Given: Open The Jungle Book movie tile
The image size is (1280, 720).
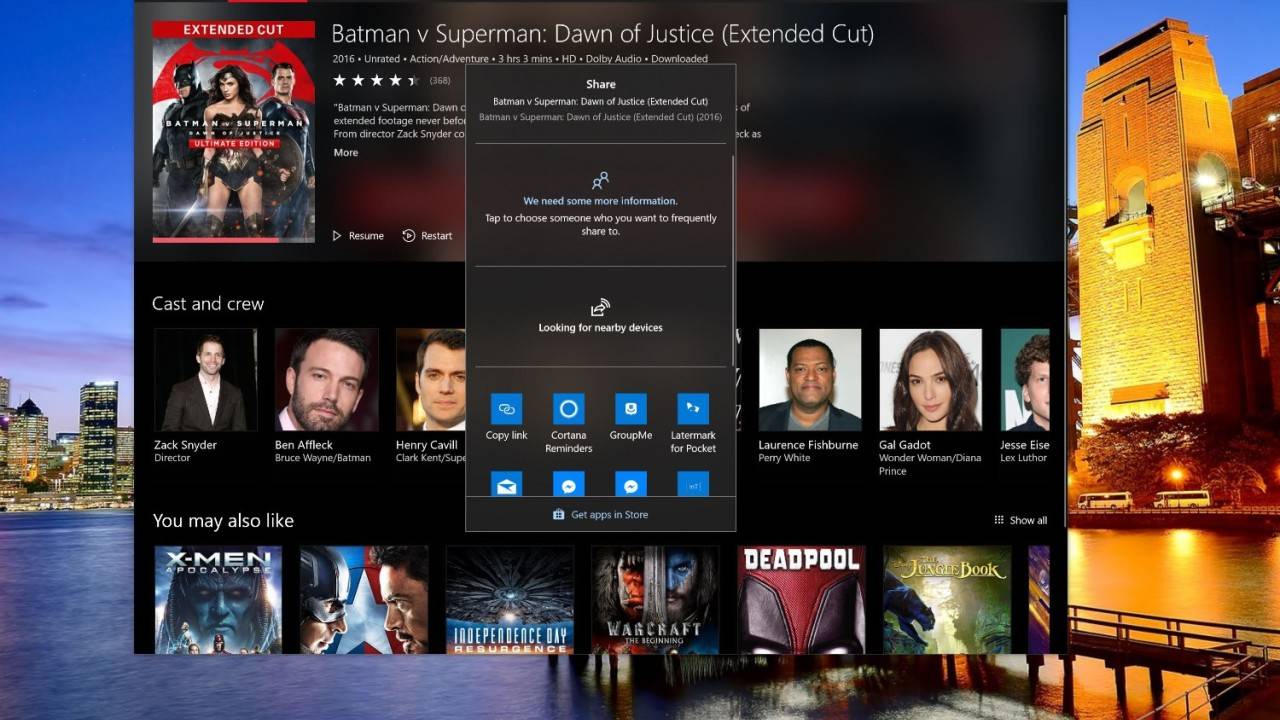Looking at the screenshot, I should (947, 600).
